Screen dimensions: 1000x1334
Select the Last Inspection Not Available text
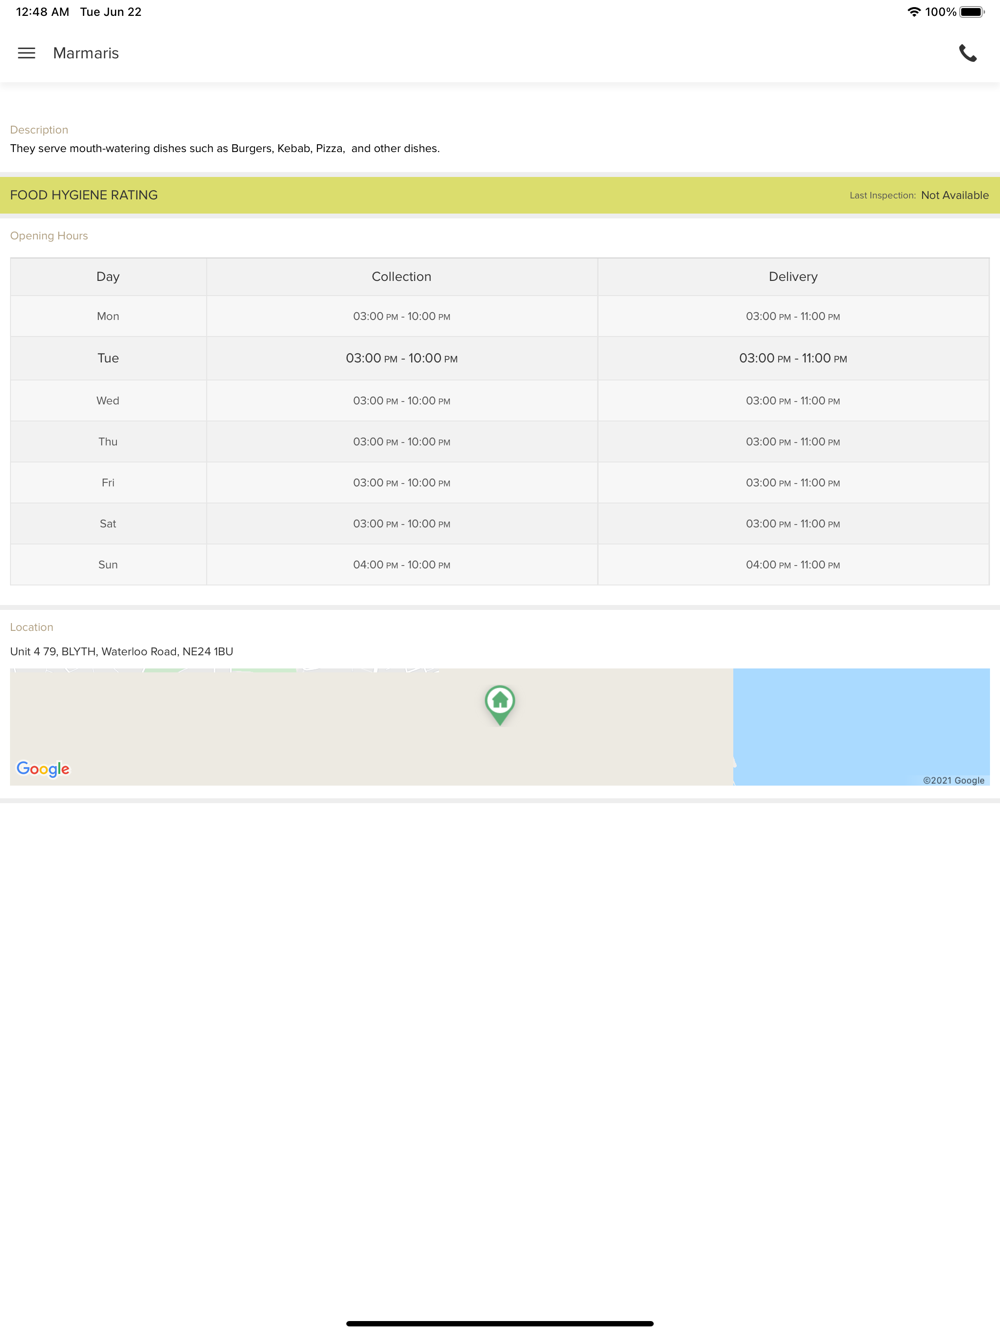[x=919, y=195]
